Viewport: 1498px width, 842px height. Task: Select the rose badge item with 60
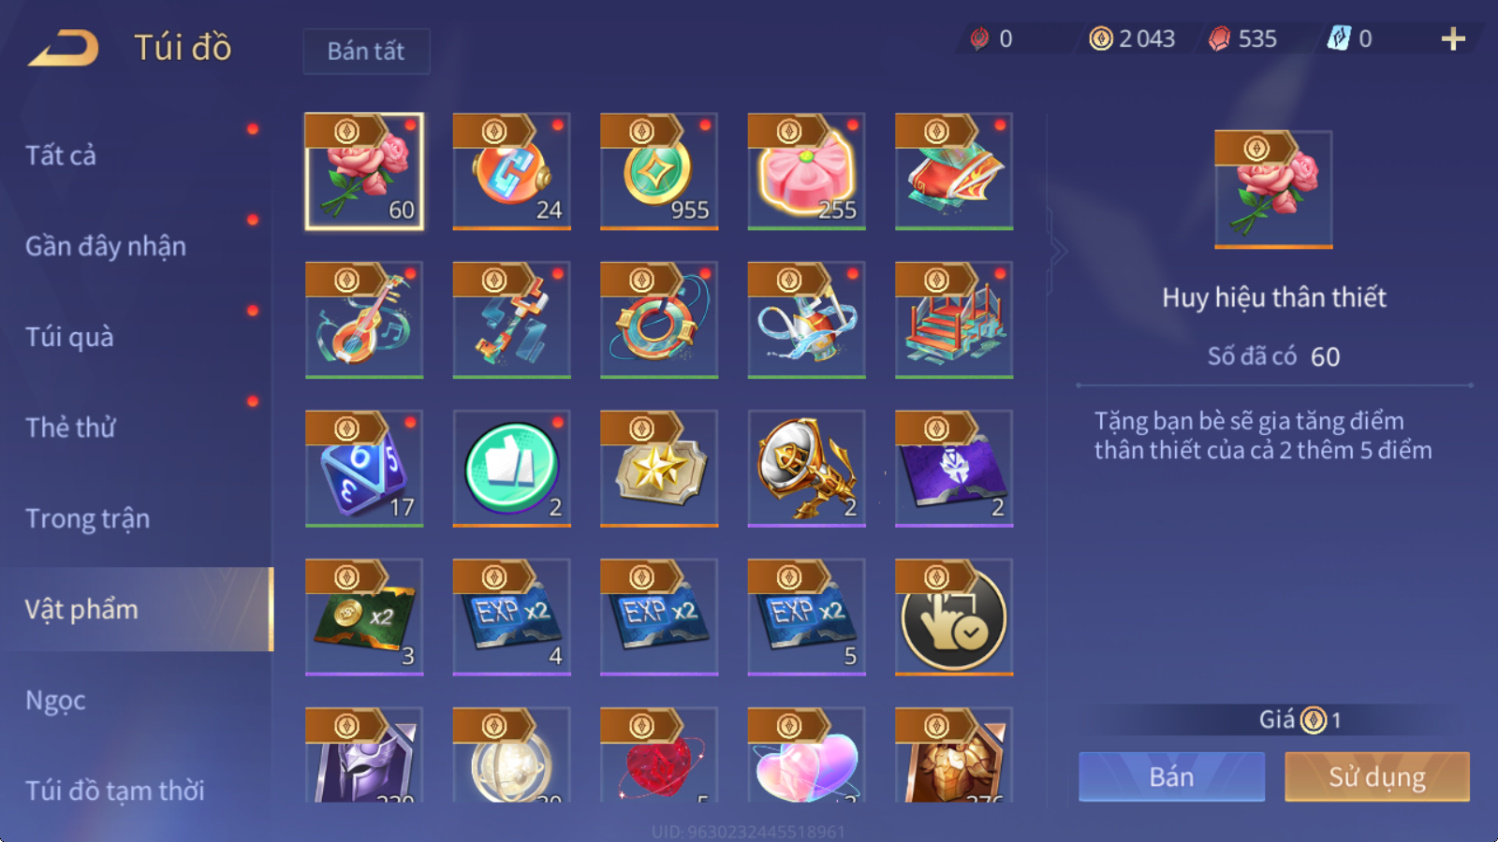pyautogui.click(x=364, y=171)
